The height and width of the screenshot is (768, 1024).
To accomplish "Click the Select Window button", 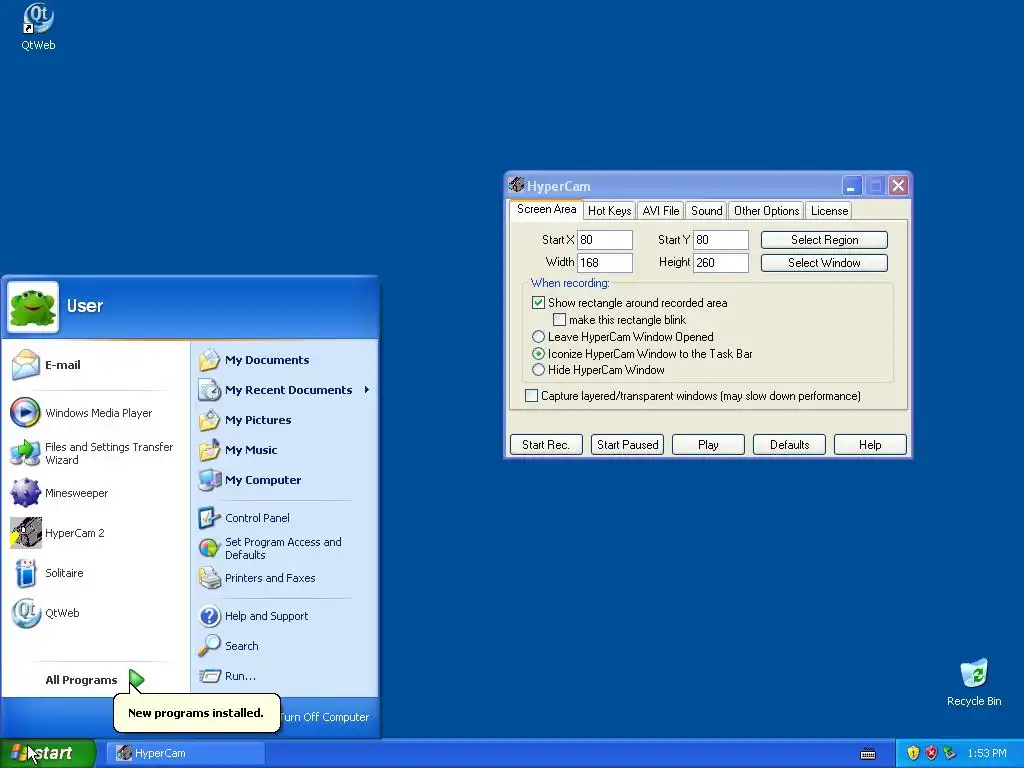I will coord(824,263).
